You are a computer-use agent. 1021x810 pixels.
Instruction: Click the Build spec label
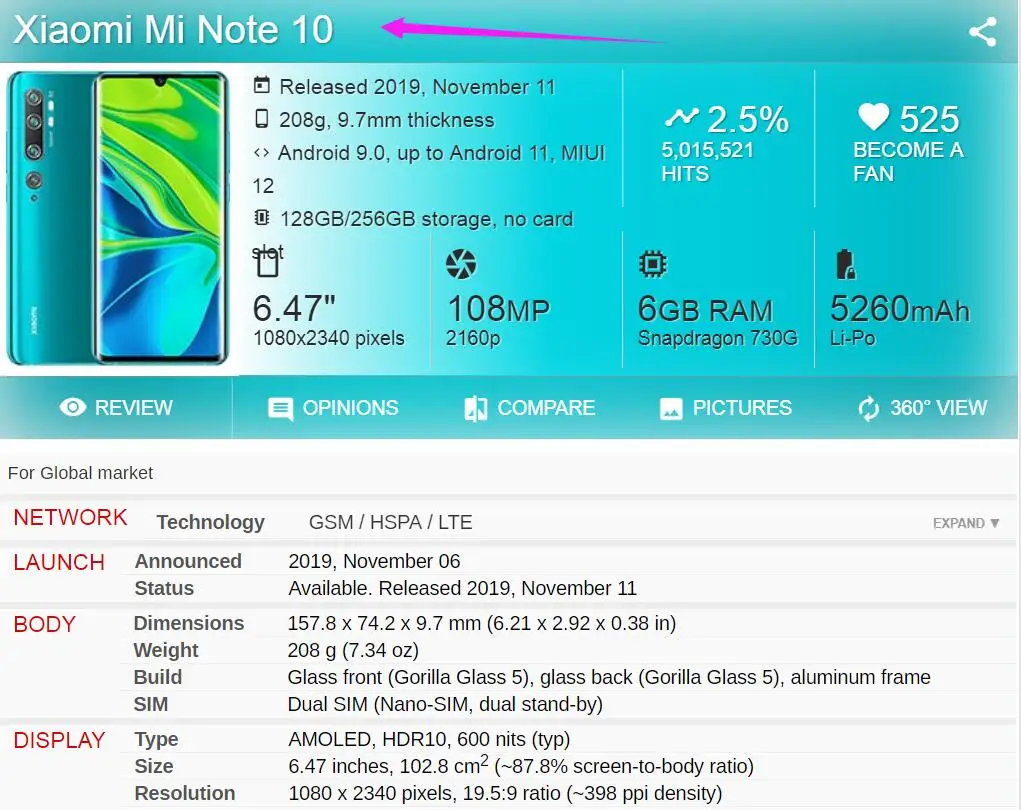coord(158,677)
